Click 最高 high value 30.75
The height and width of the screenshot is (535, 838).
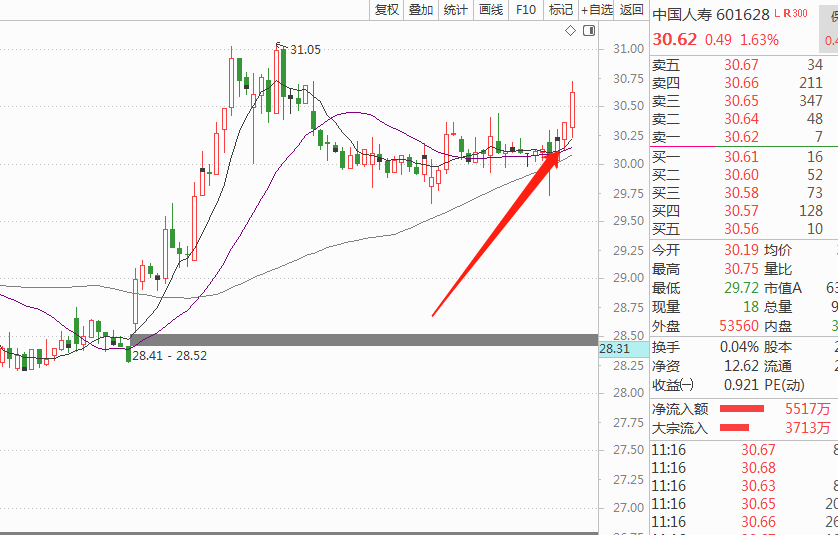(741, 269)
